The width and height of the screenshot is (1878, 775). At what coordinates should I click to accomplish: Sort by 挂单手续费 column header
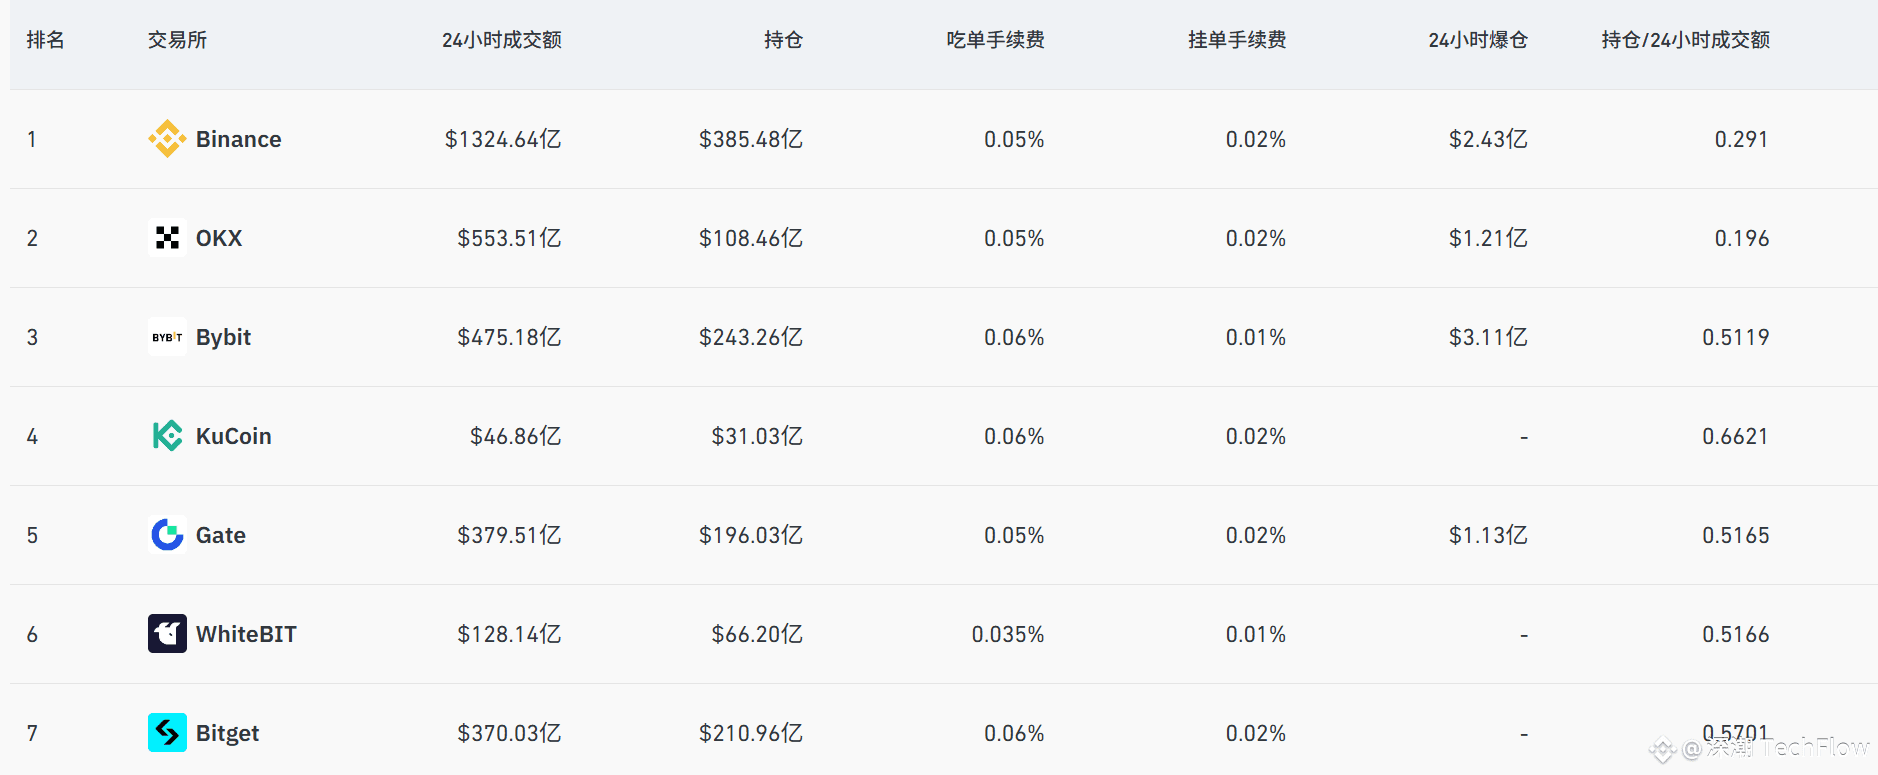tap(1237, 40)
